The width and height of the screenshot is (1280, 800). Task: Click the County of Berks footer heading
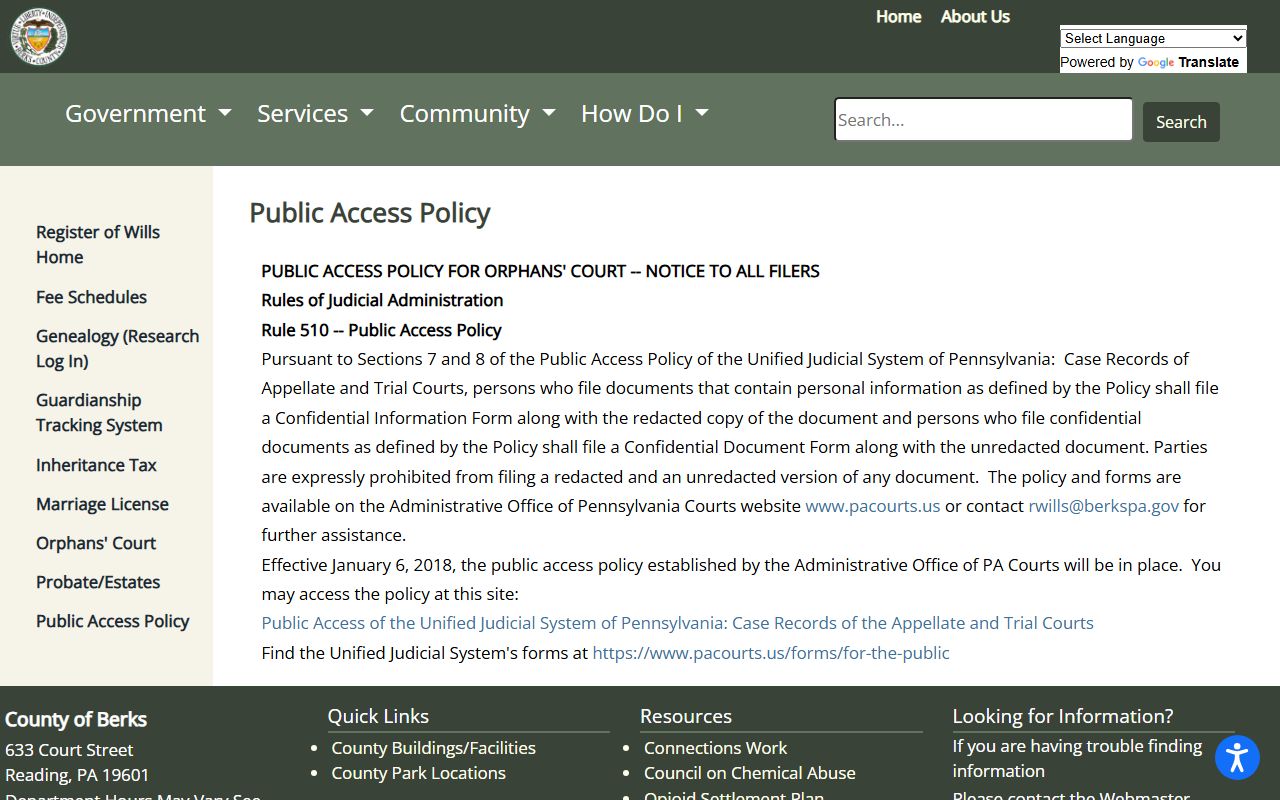76,719
